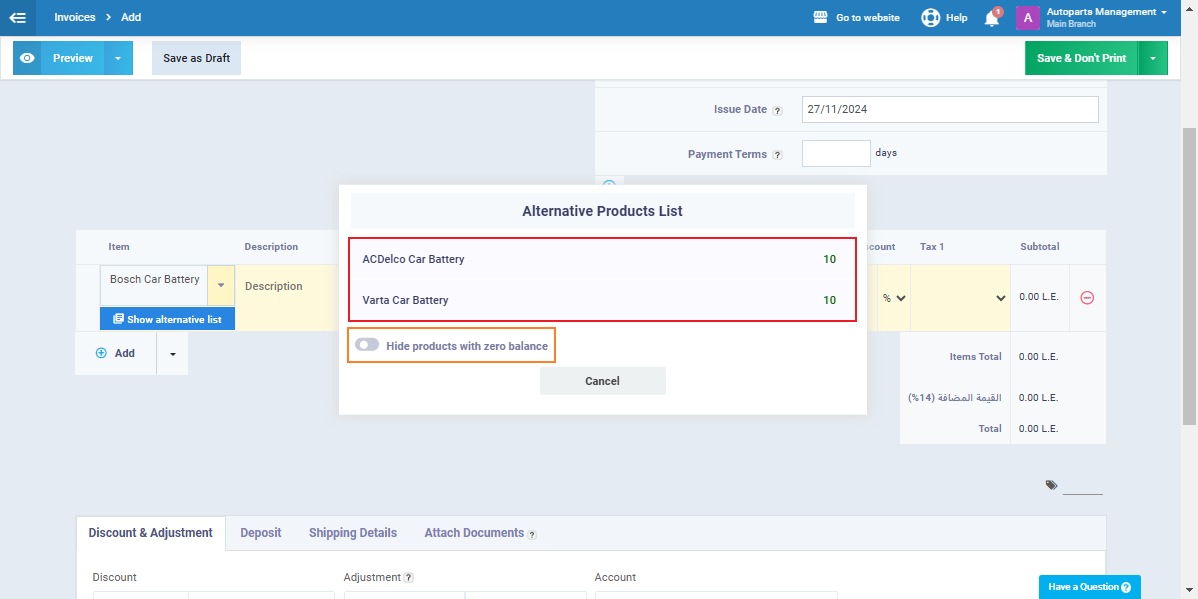Click the stock quantity 10 for ACDelco
This screenshot has width=1198, height=599.
pos(829,260)
